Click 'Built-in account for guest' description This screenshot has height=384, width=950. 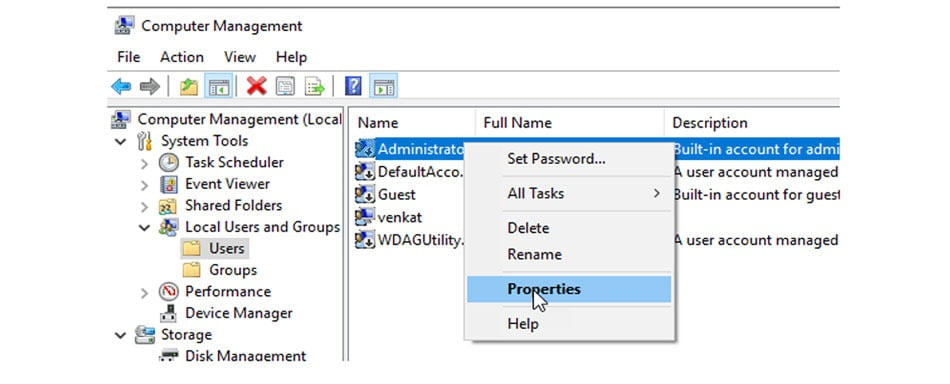tap(756, 194)
